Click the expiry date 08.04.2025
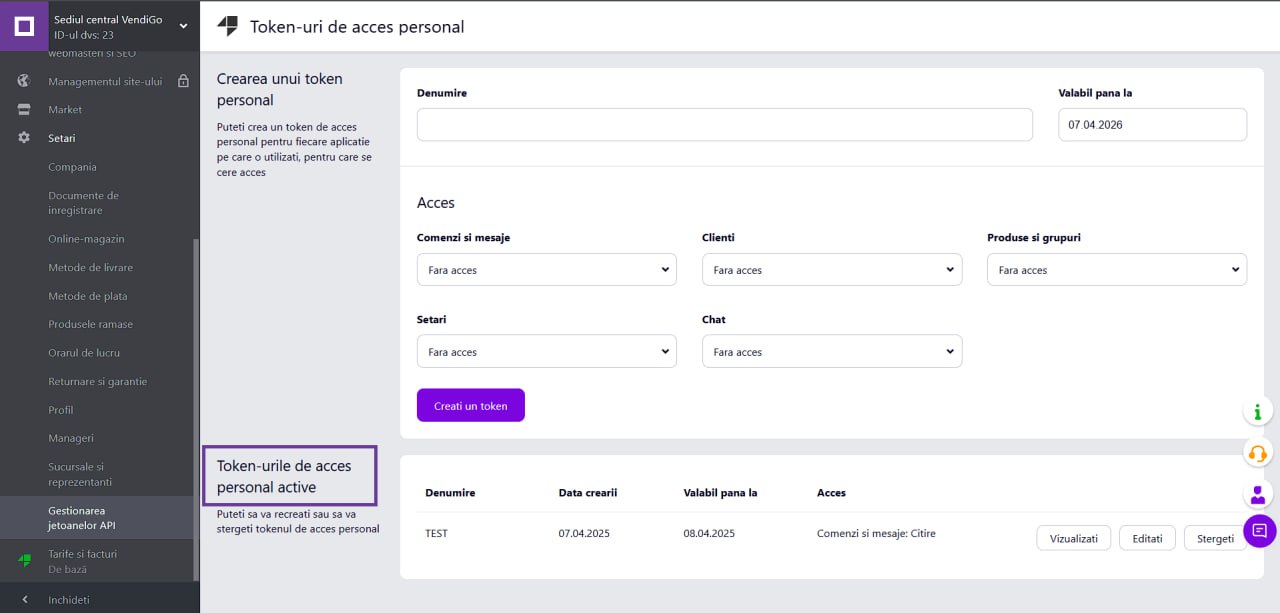This screenshot has height=613, width=1280. click(709, 534)
